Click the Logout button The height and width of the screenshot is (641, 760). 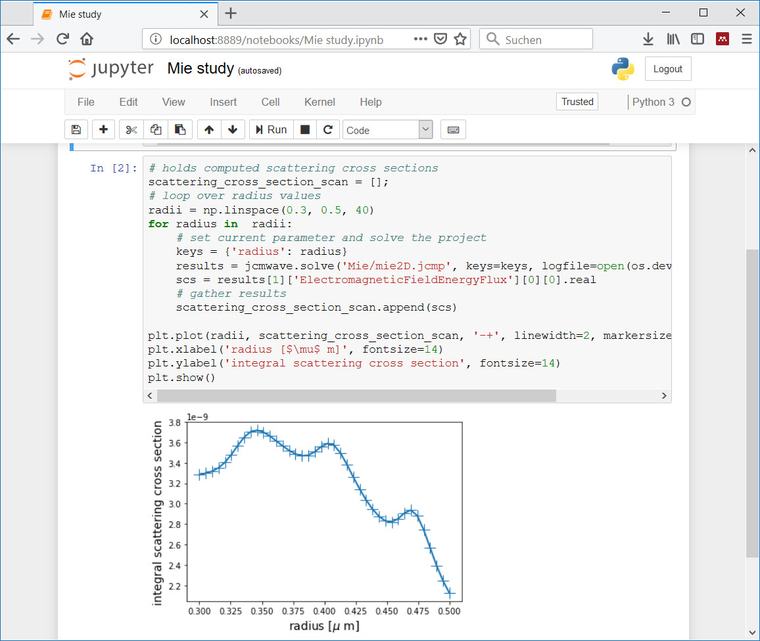pos(668,69)
